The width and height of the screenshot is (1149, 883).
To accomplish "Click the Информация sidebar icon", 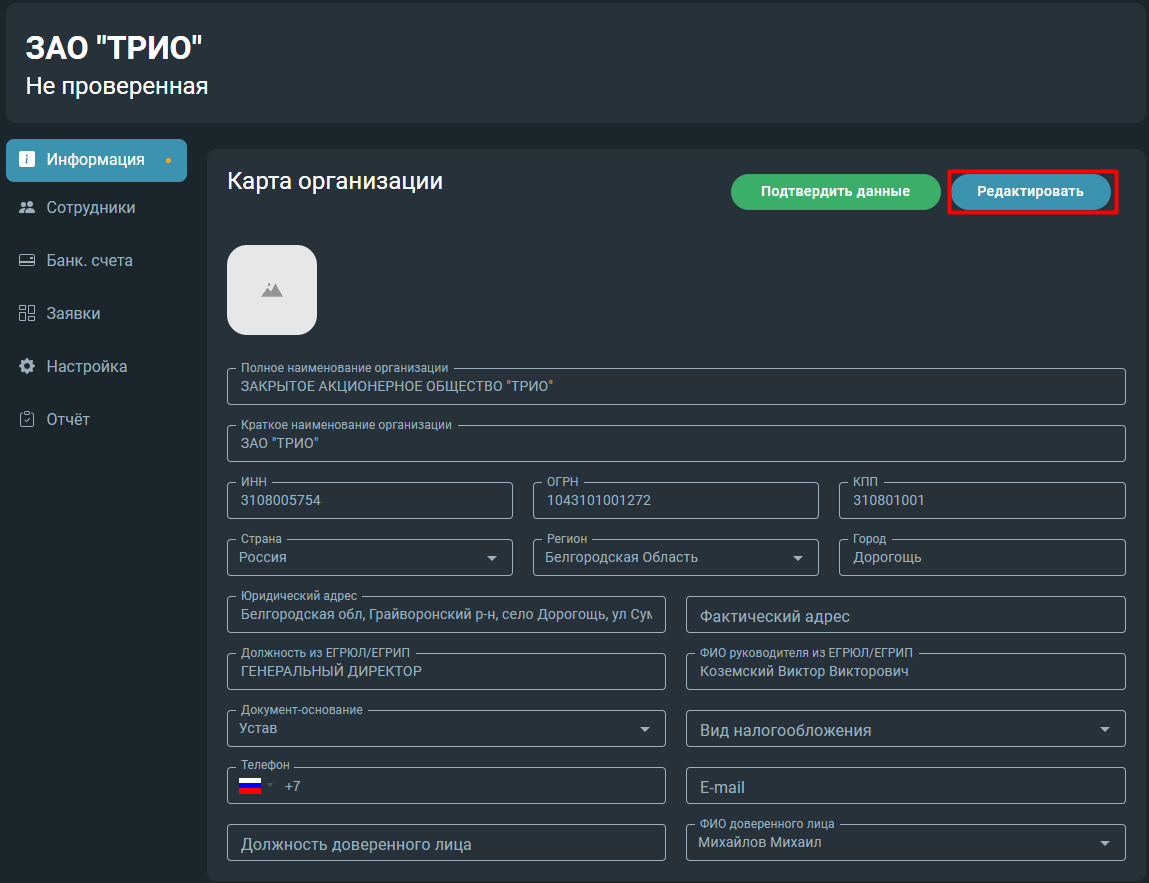I will 27,159.
